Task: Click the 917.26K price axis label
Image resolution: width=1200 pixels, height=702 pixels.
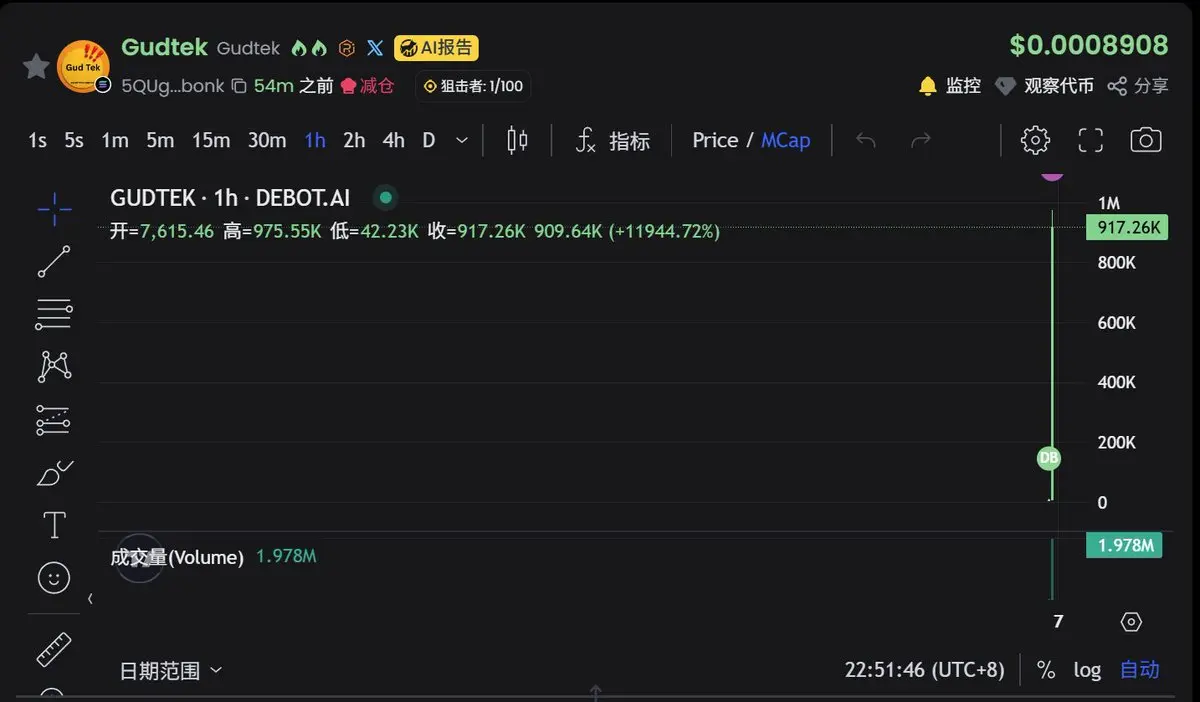Action: (1125, 228)
